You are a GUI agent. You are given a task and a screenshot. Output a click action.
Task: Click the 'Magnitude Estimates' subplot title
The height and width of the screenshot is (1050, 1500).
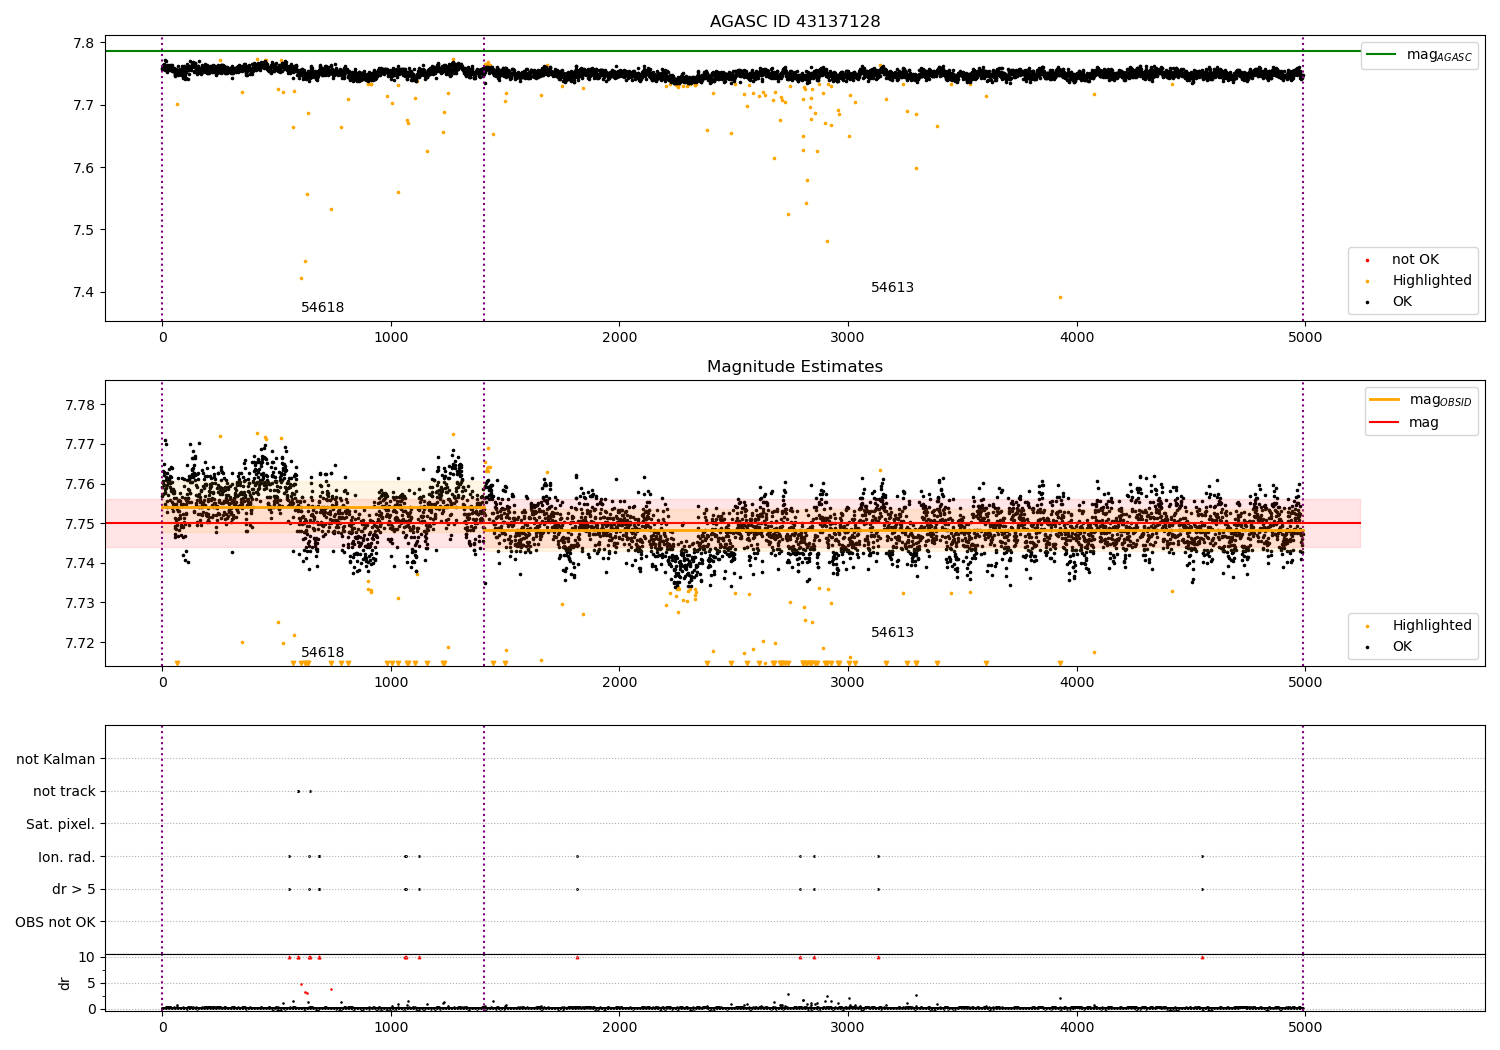tap(795, 367)
